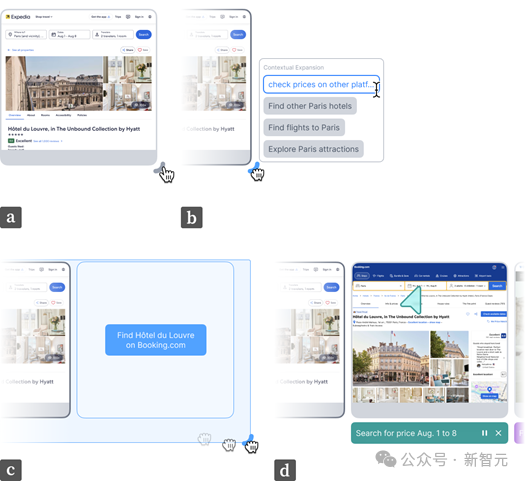Click the WeChat logo watermark
The width and height of the screenshot is (525, 481).
tap(385, 459)
